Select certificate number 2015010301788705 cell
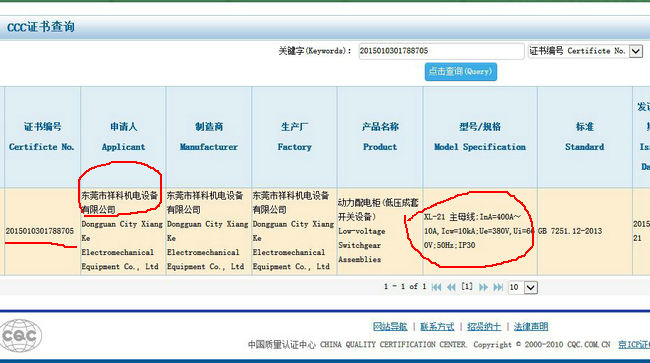 click(40, 231)
